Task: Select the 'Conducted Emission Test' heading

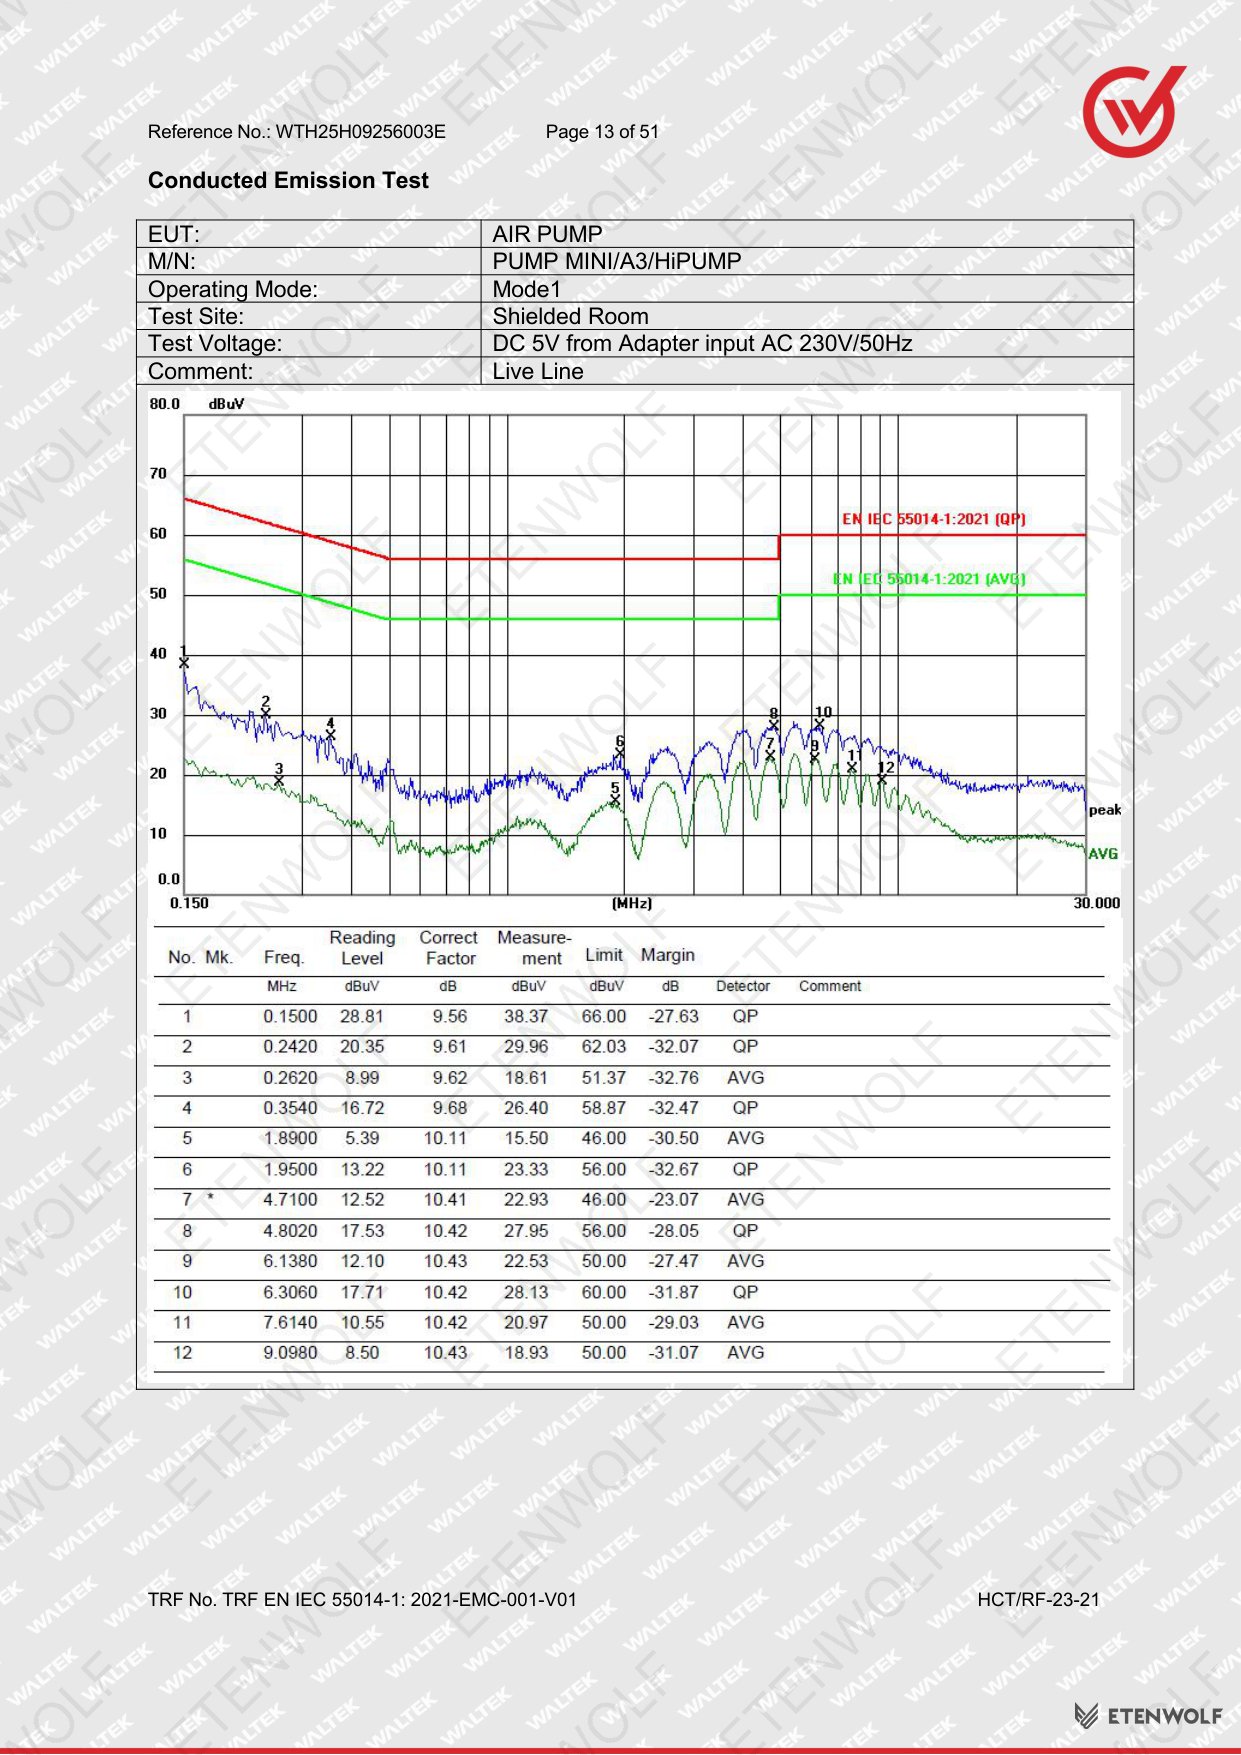Action: 288,180
